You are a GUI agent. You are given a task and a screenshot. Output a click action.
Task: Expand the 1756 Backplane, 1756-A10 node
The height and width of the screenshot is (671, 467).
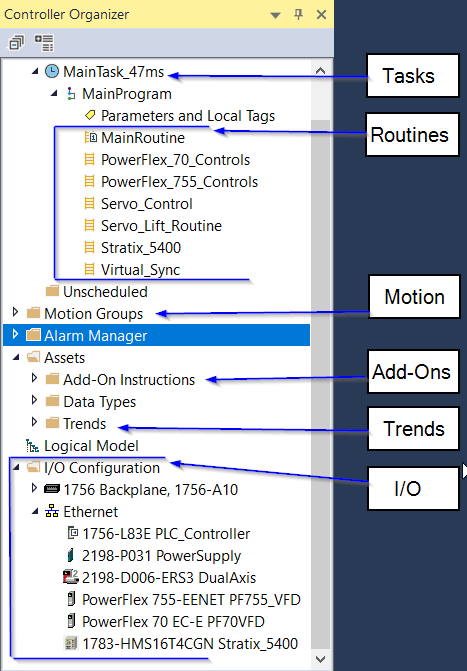point(34,487)
